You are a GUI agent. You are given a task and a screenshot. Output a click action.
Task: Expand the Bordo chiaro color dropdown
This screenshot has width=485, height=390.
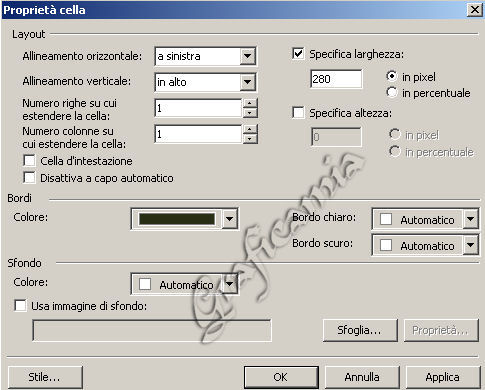point(470,219)
